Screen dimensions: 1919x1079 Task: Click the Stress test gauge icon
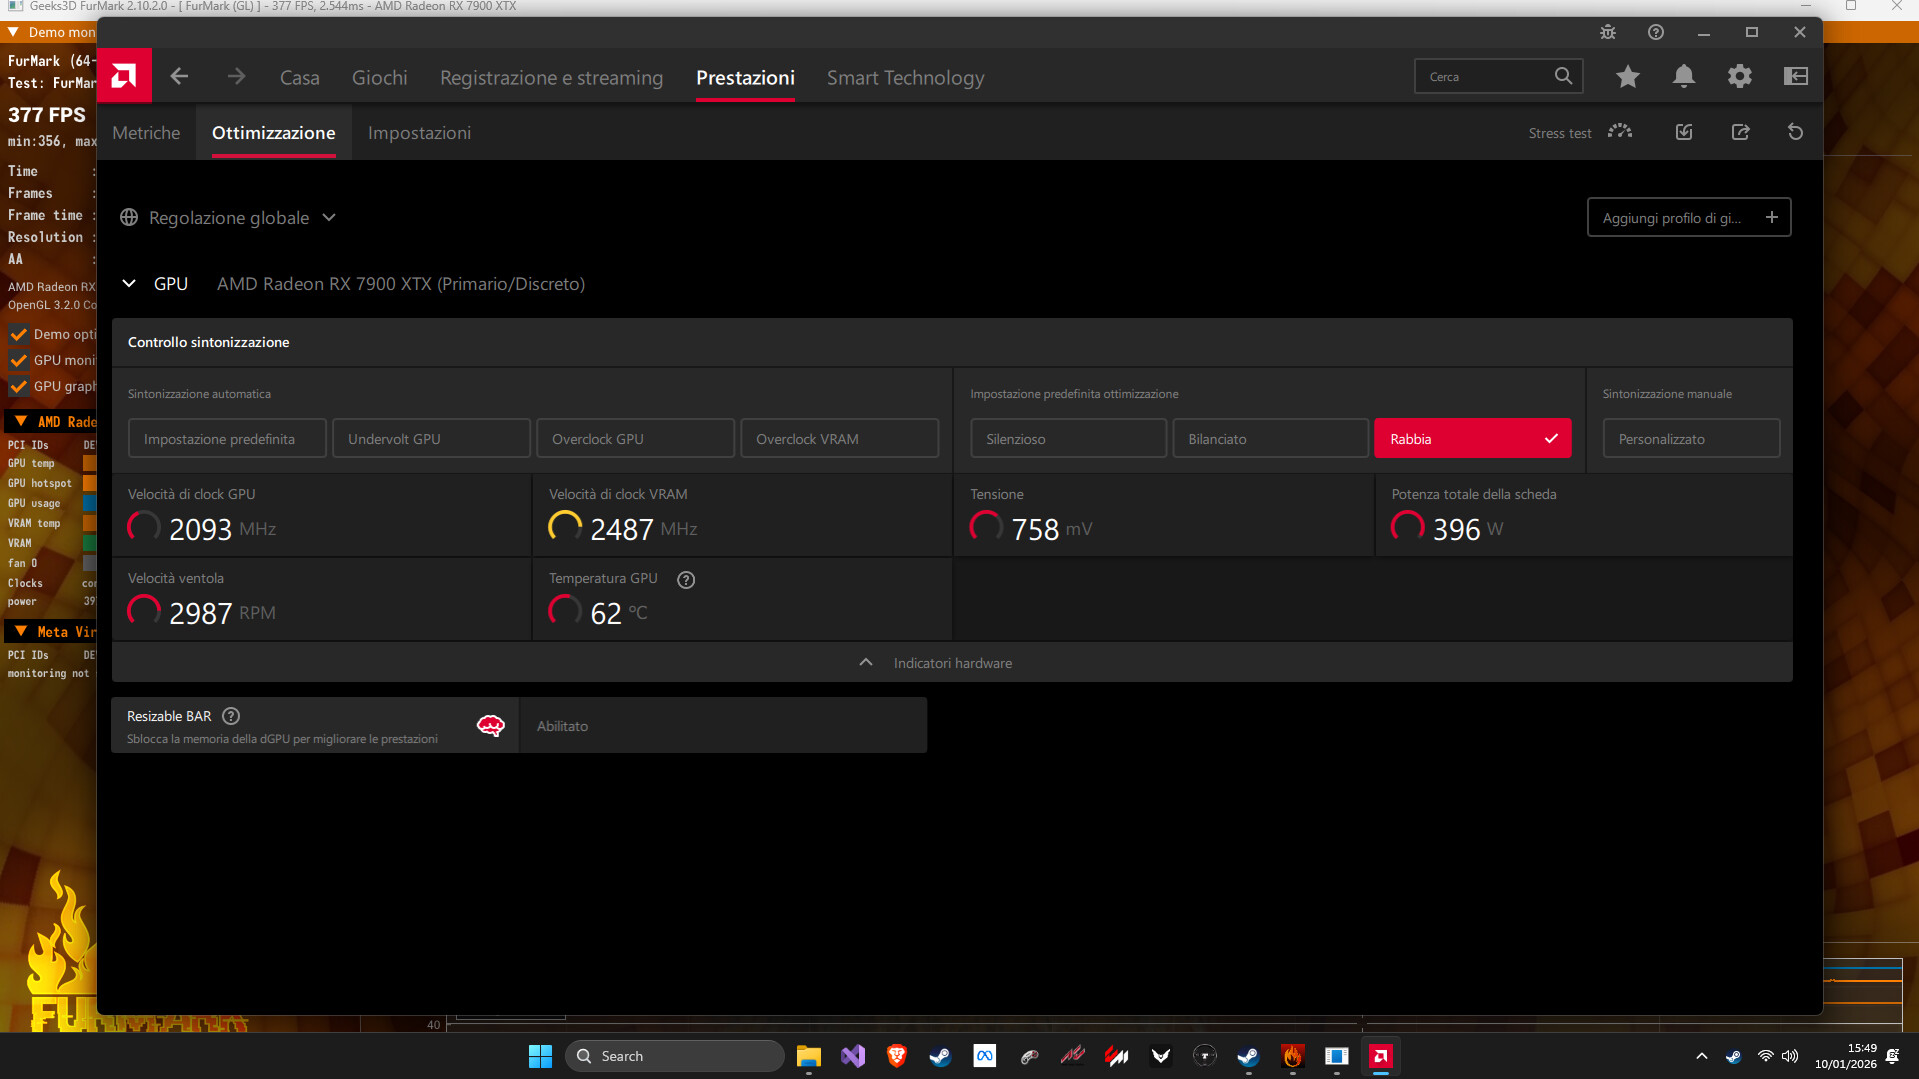[1620, 132]
